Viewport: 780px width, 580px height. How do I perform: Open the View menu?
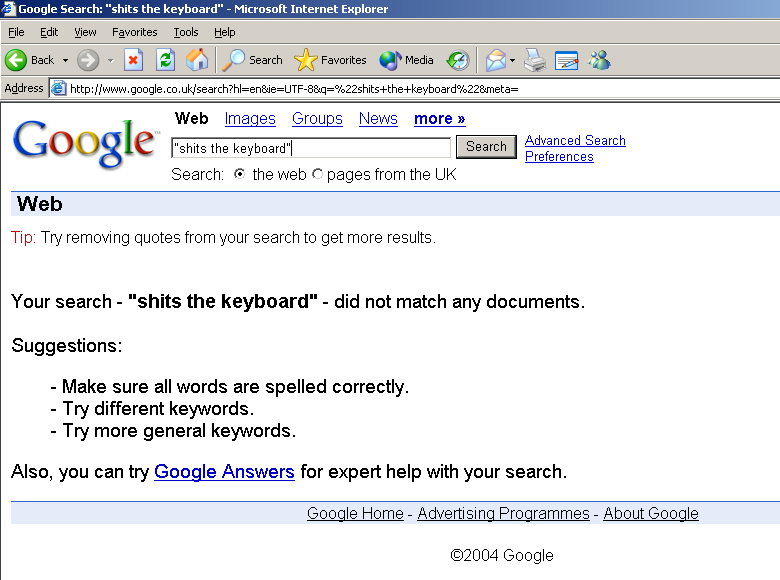tap(85, 32)
